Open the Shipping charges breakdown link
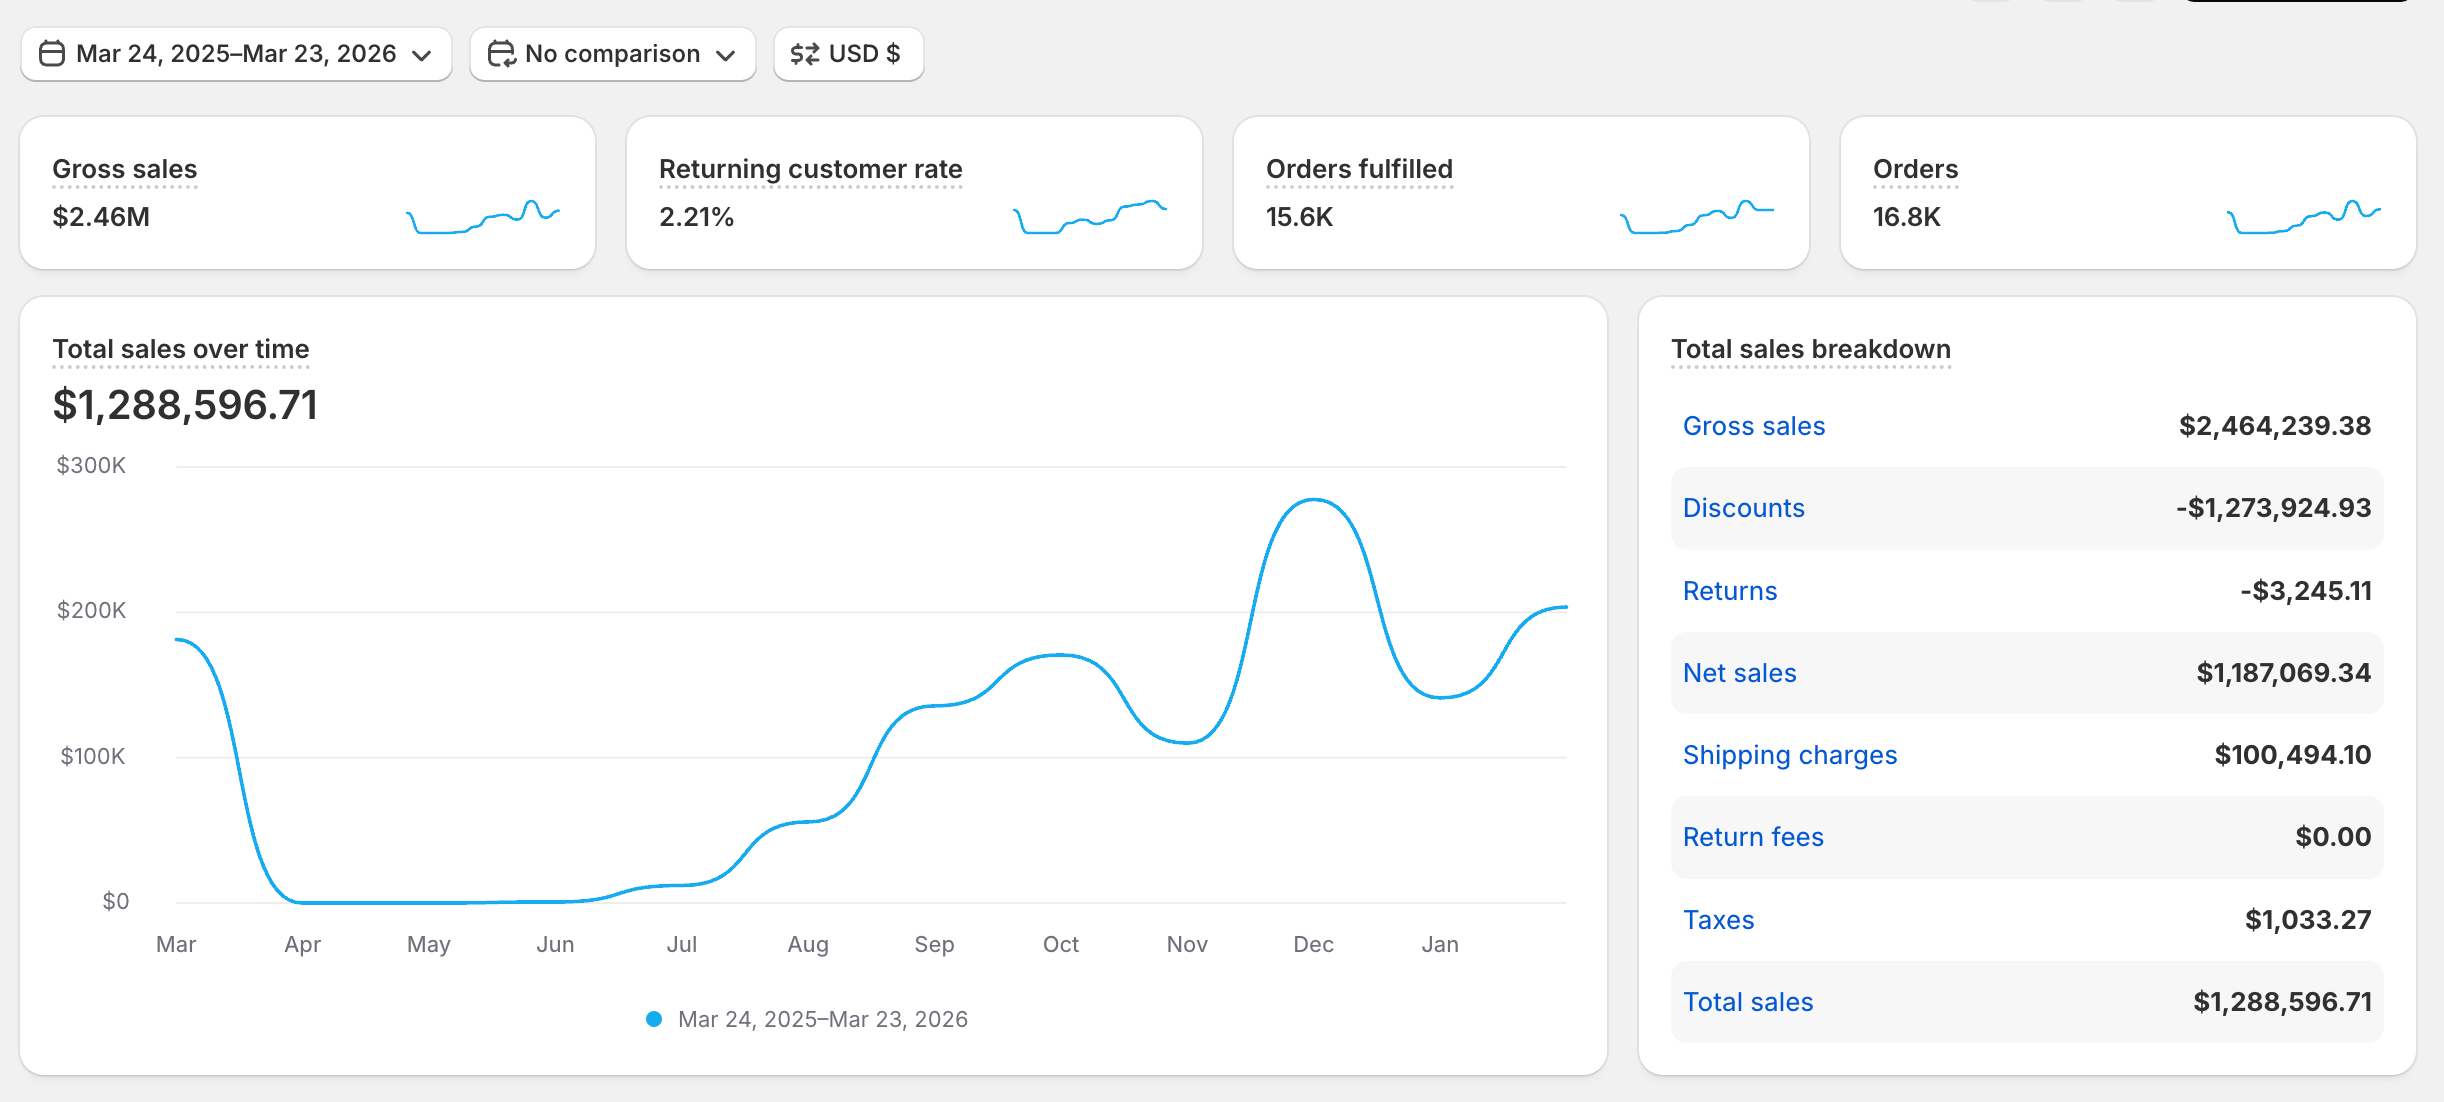Image resolution: width=2444 pixels, height=1102 pixels. 1790,755
